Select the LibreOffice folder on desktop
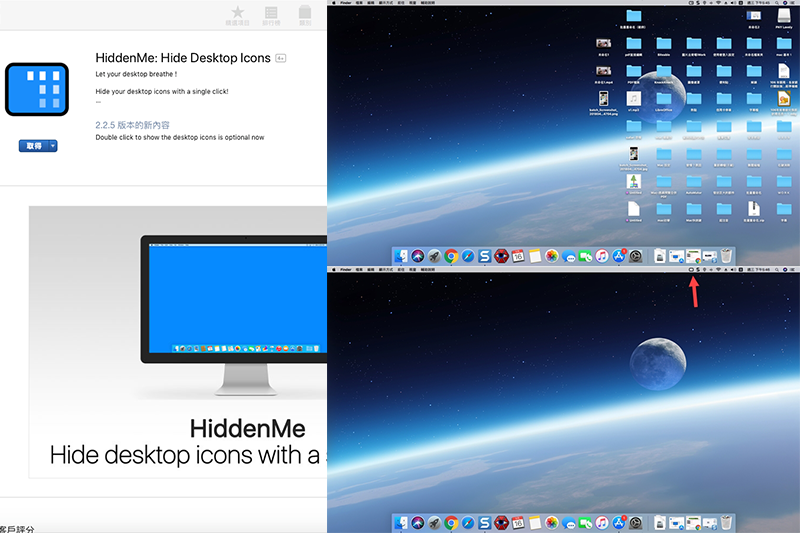The width and height of the screenshot is (800, 533). click(664, 101)
